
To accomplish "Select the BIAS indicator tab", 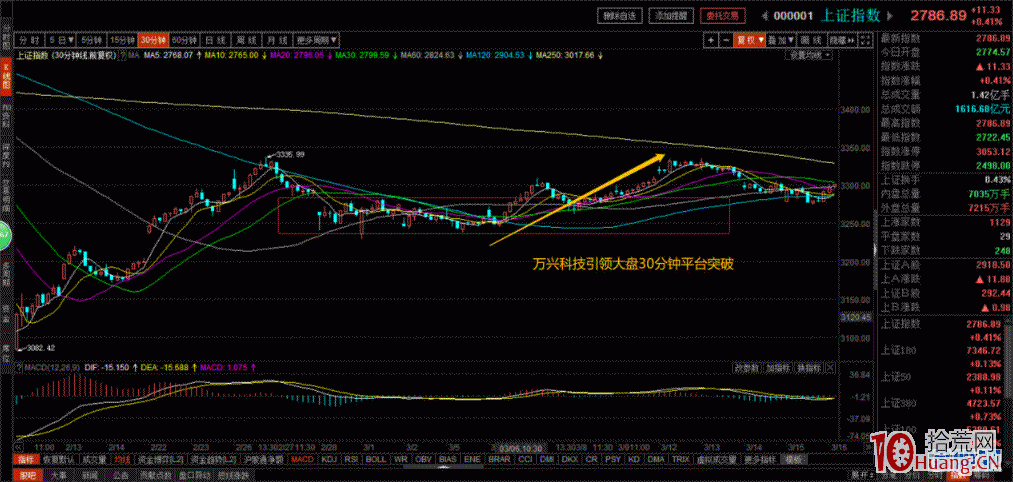I will coord(447,459).
